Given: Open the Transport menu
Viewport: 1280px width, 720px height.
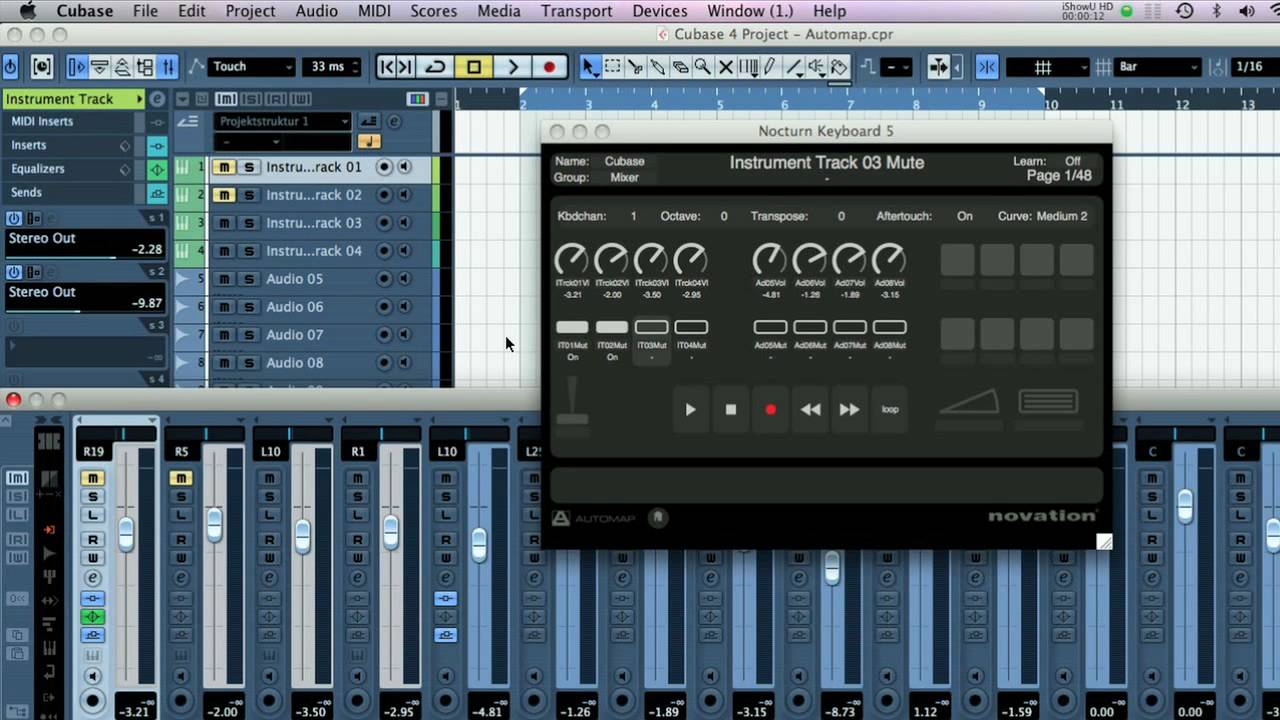Looking at the screenshot, I should [x=576, y=11].
